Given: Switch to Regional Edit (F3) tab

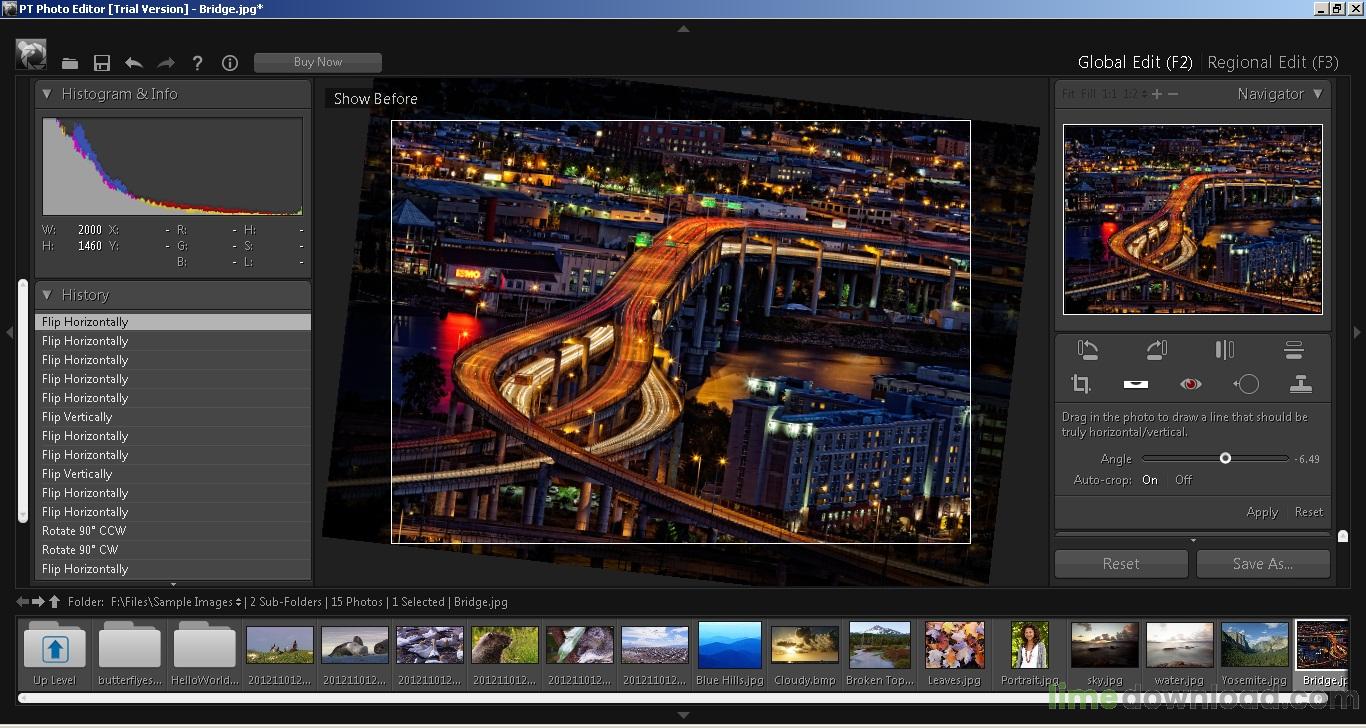Looking at the screenshot, I should 1272,62.
